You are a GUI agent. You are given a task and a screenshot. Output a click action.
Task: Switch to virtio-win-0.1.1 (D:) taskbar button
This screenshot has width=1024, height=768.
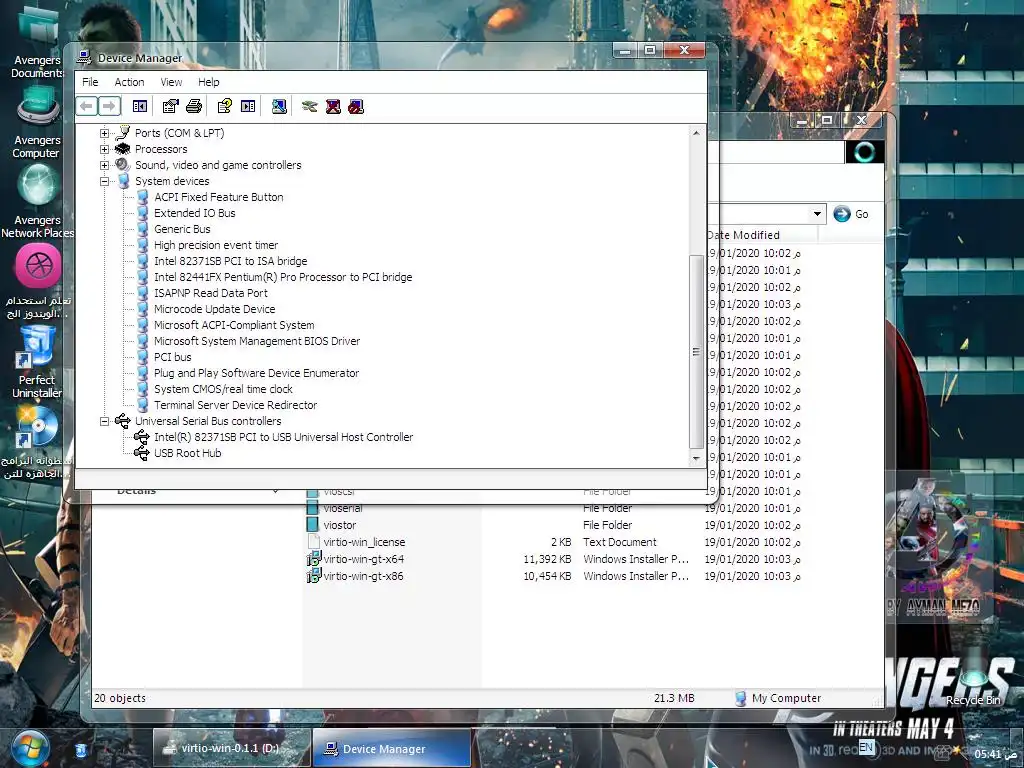(x=230, y=748)
